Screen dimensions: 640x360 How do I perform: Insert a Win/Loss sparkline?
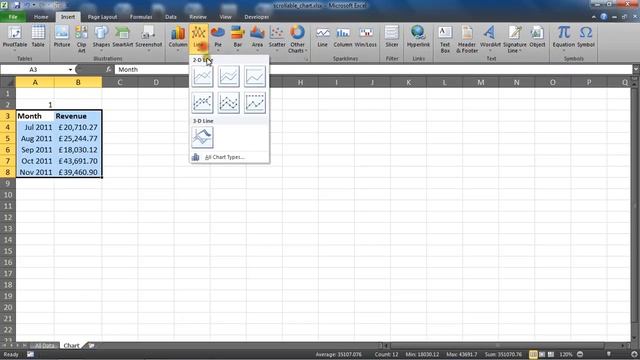[366, 37]
